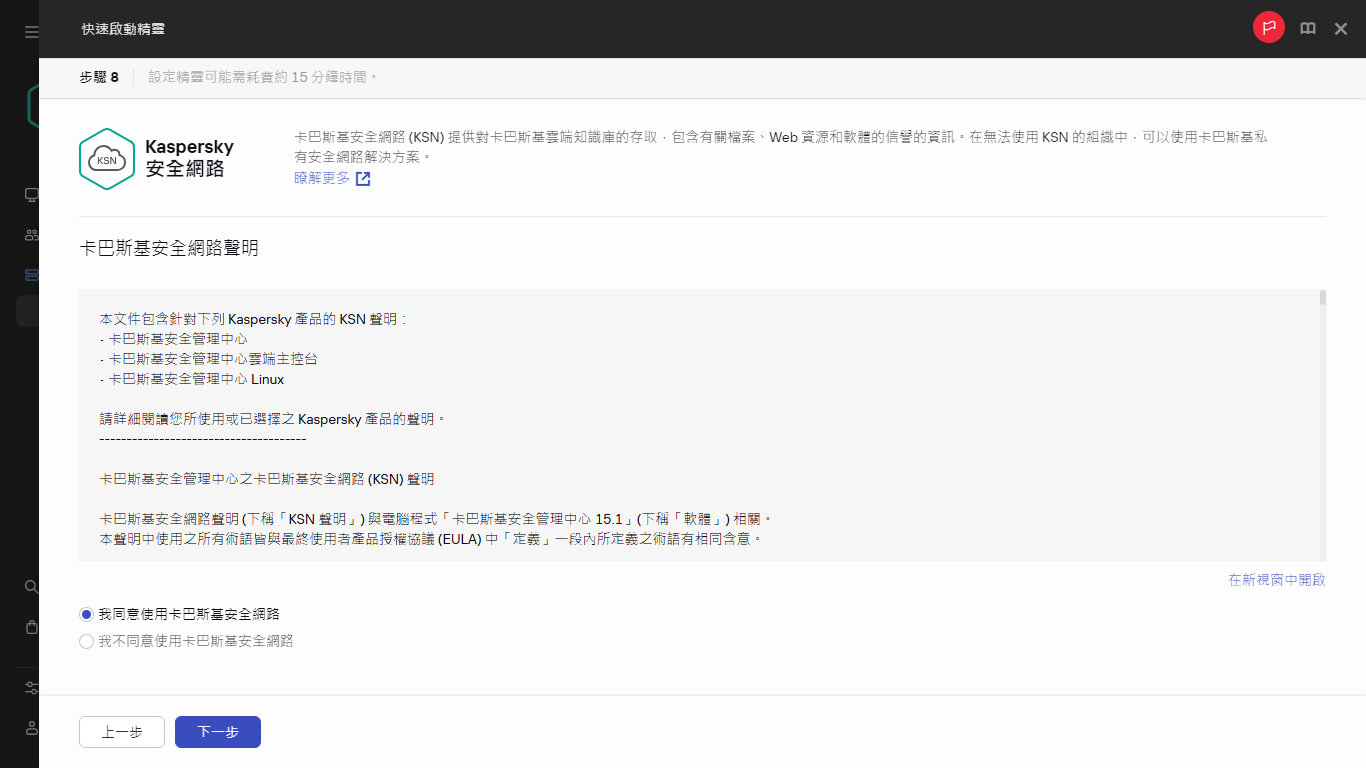The image size is (1366, 768).
Task: Choose 我不同意使用卡巴斯基安全網路 option
Action: (x=86, y=641)
